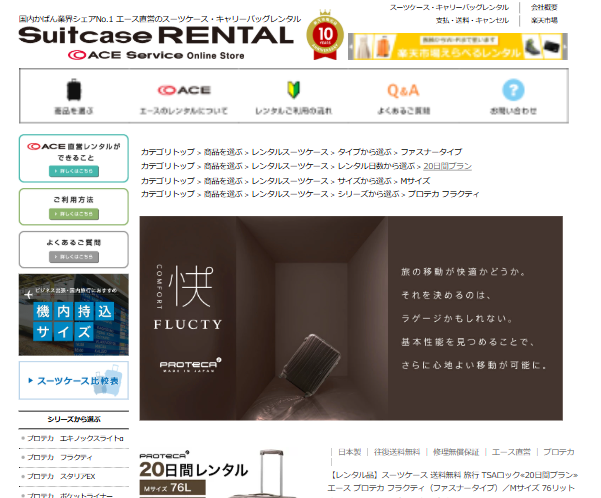Click シリーズから選ぶ sidebar heading
The width and height of the screenshot is (601, 498).
pos(74,419)
